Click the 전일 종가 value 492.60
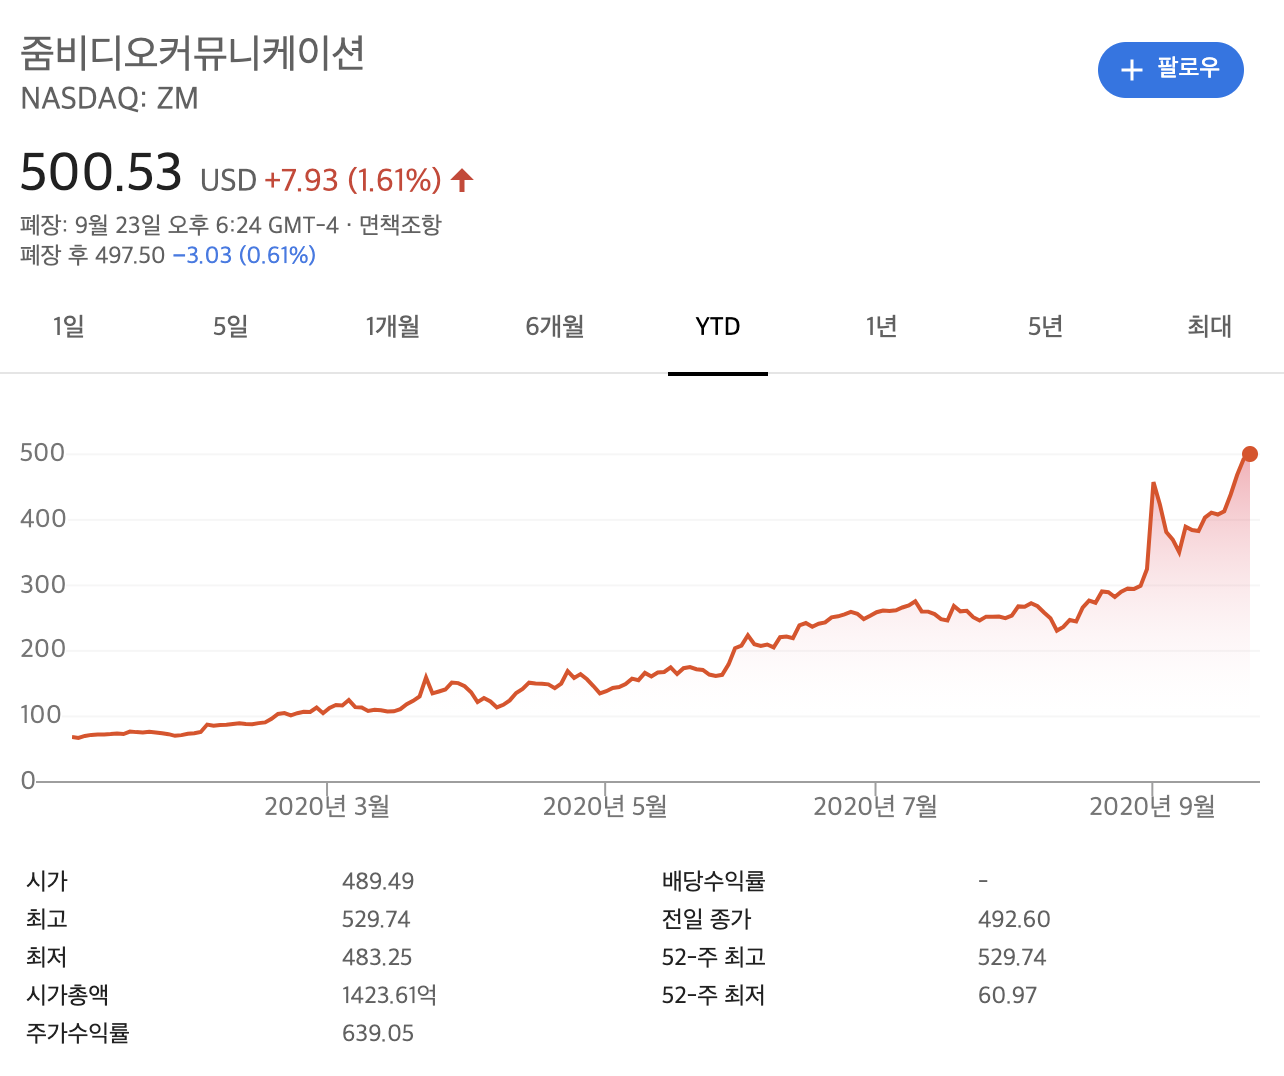 [x=1014, y=919]
